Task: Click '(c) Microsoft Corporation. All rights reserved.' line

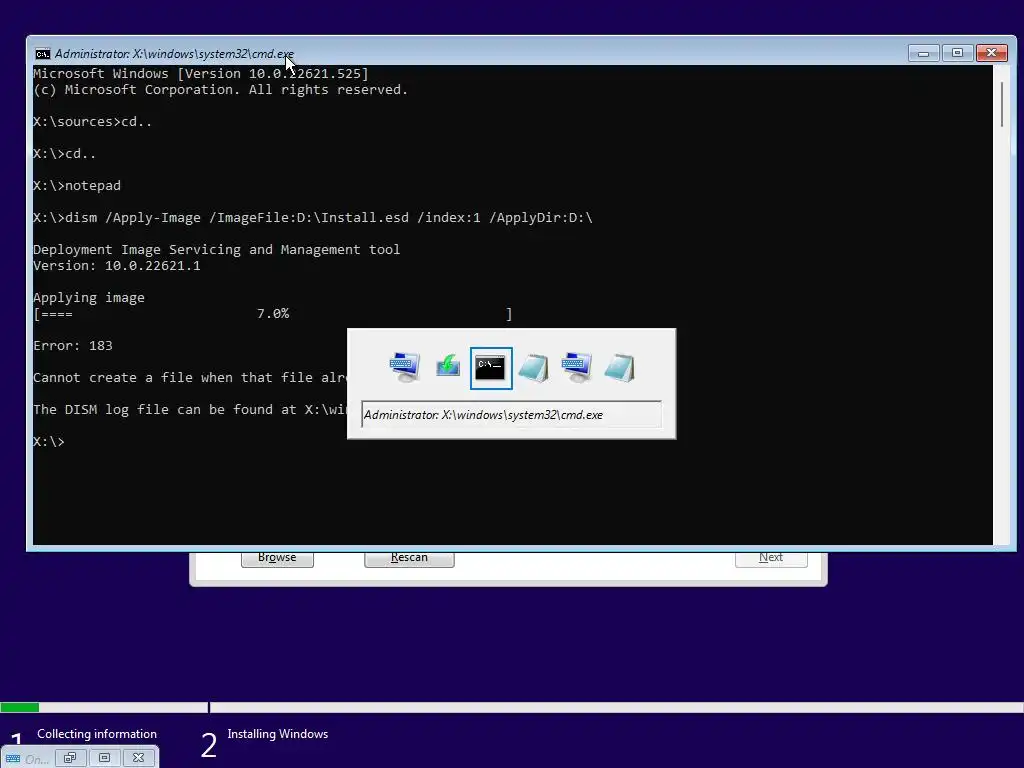Action: tap(221, 89)
